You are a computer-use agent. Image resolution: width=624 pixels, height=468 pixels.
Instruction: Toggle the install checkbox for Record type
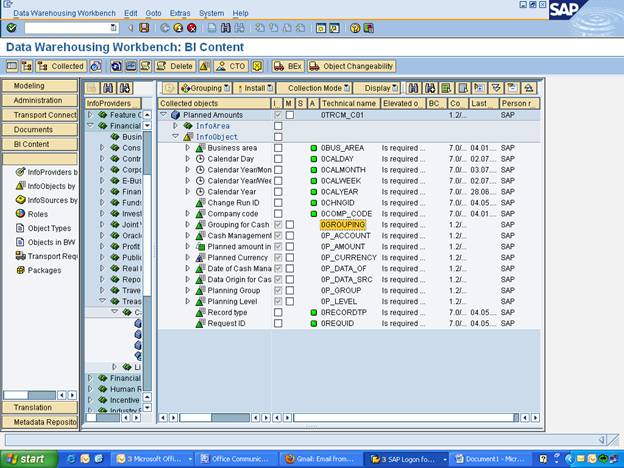[x=278, y=312]
